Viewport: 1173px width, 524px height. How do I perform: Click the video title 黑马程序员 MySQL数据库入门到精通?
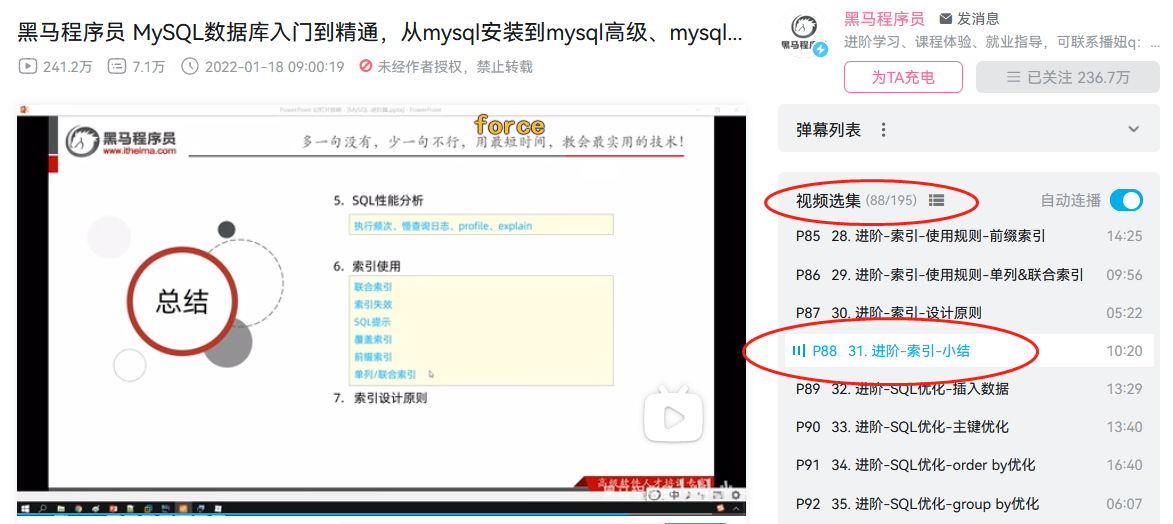click(x=380, y=32)
